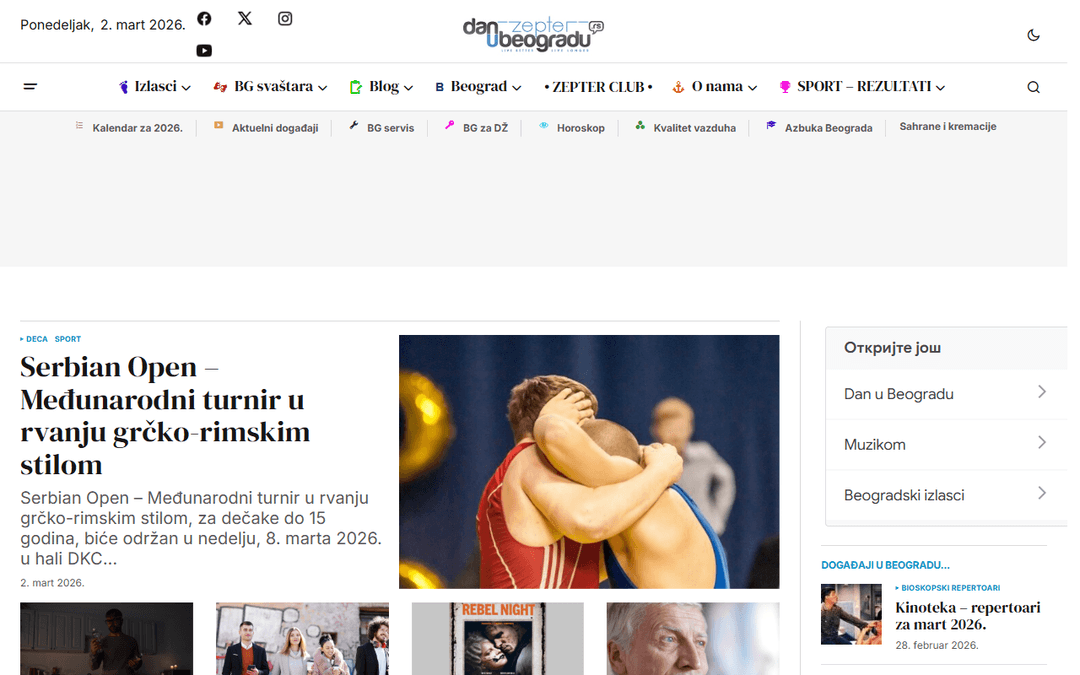Image resolution: width=1080 pixels, height=675 pixels.
Task: Open the hamburger side menu icon
Action: point(30,87)
